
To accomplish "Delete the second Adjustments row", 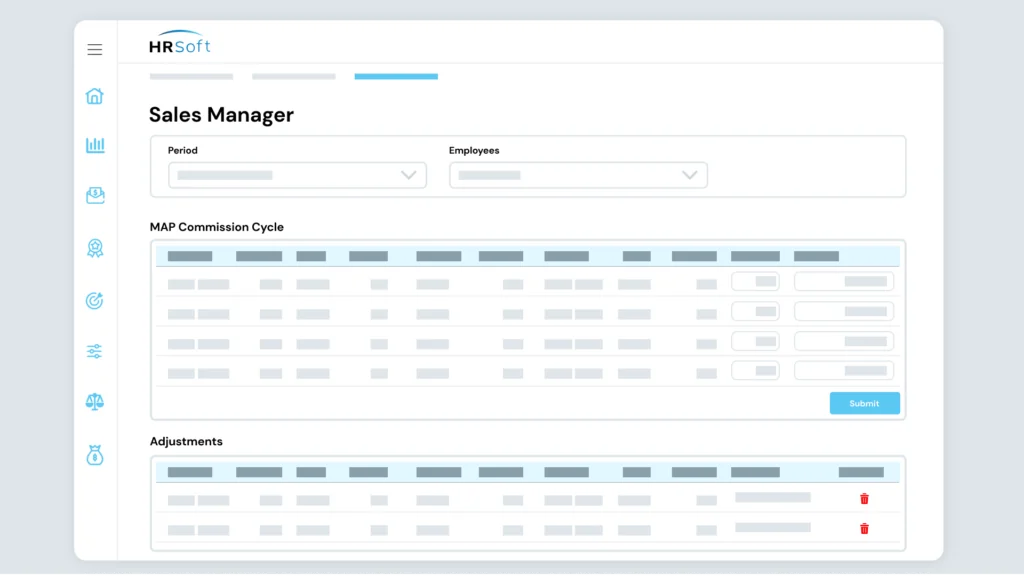I will (x=864, y=529).
